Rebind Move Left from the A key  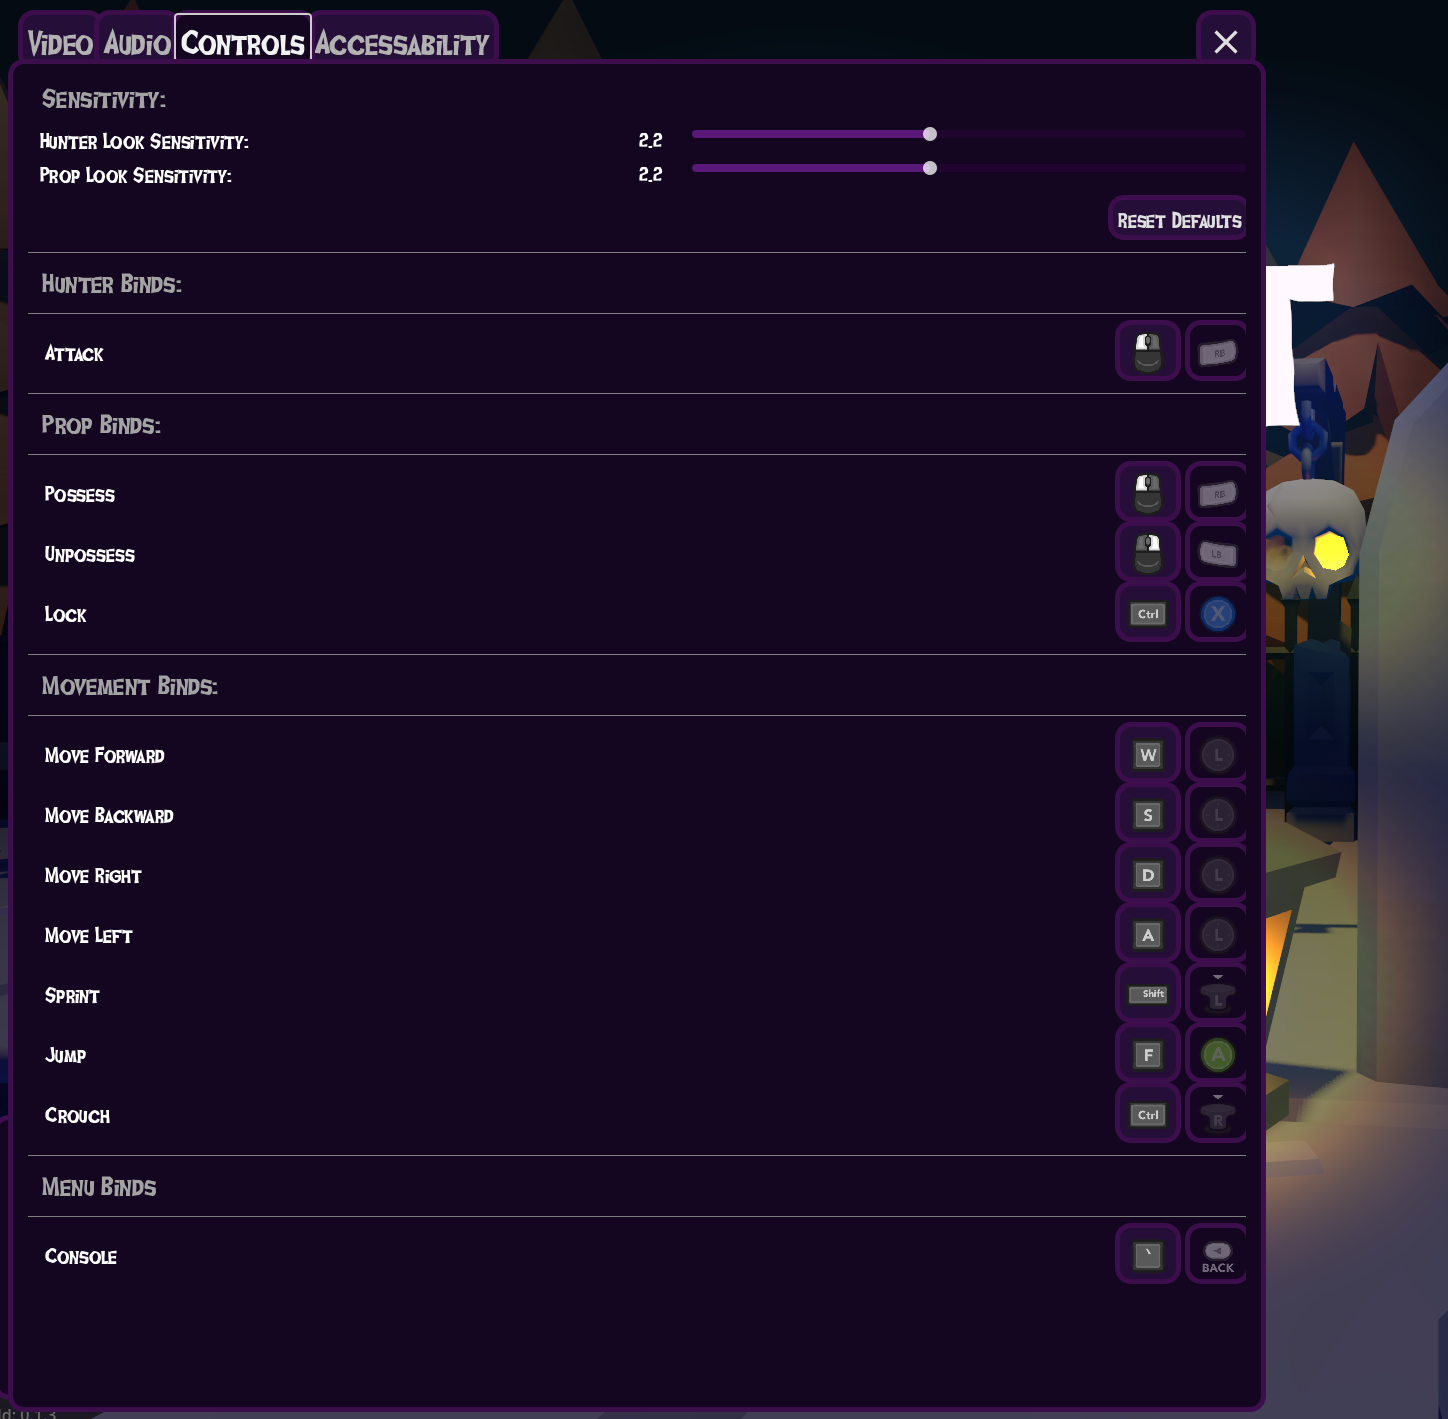1147,934
